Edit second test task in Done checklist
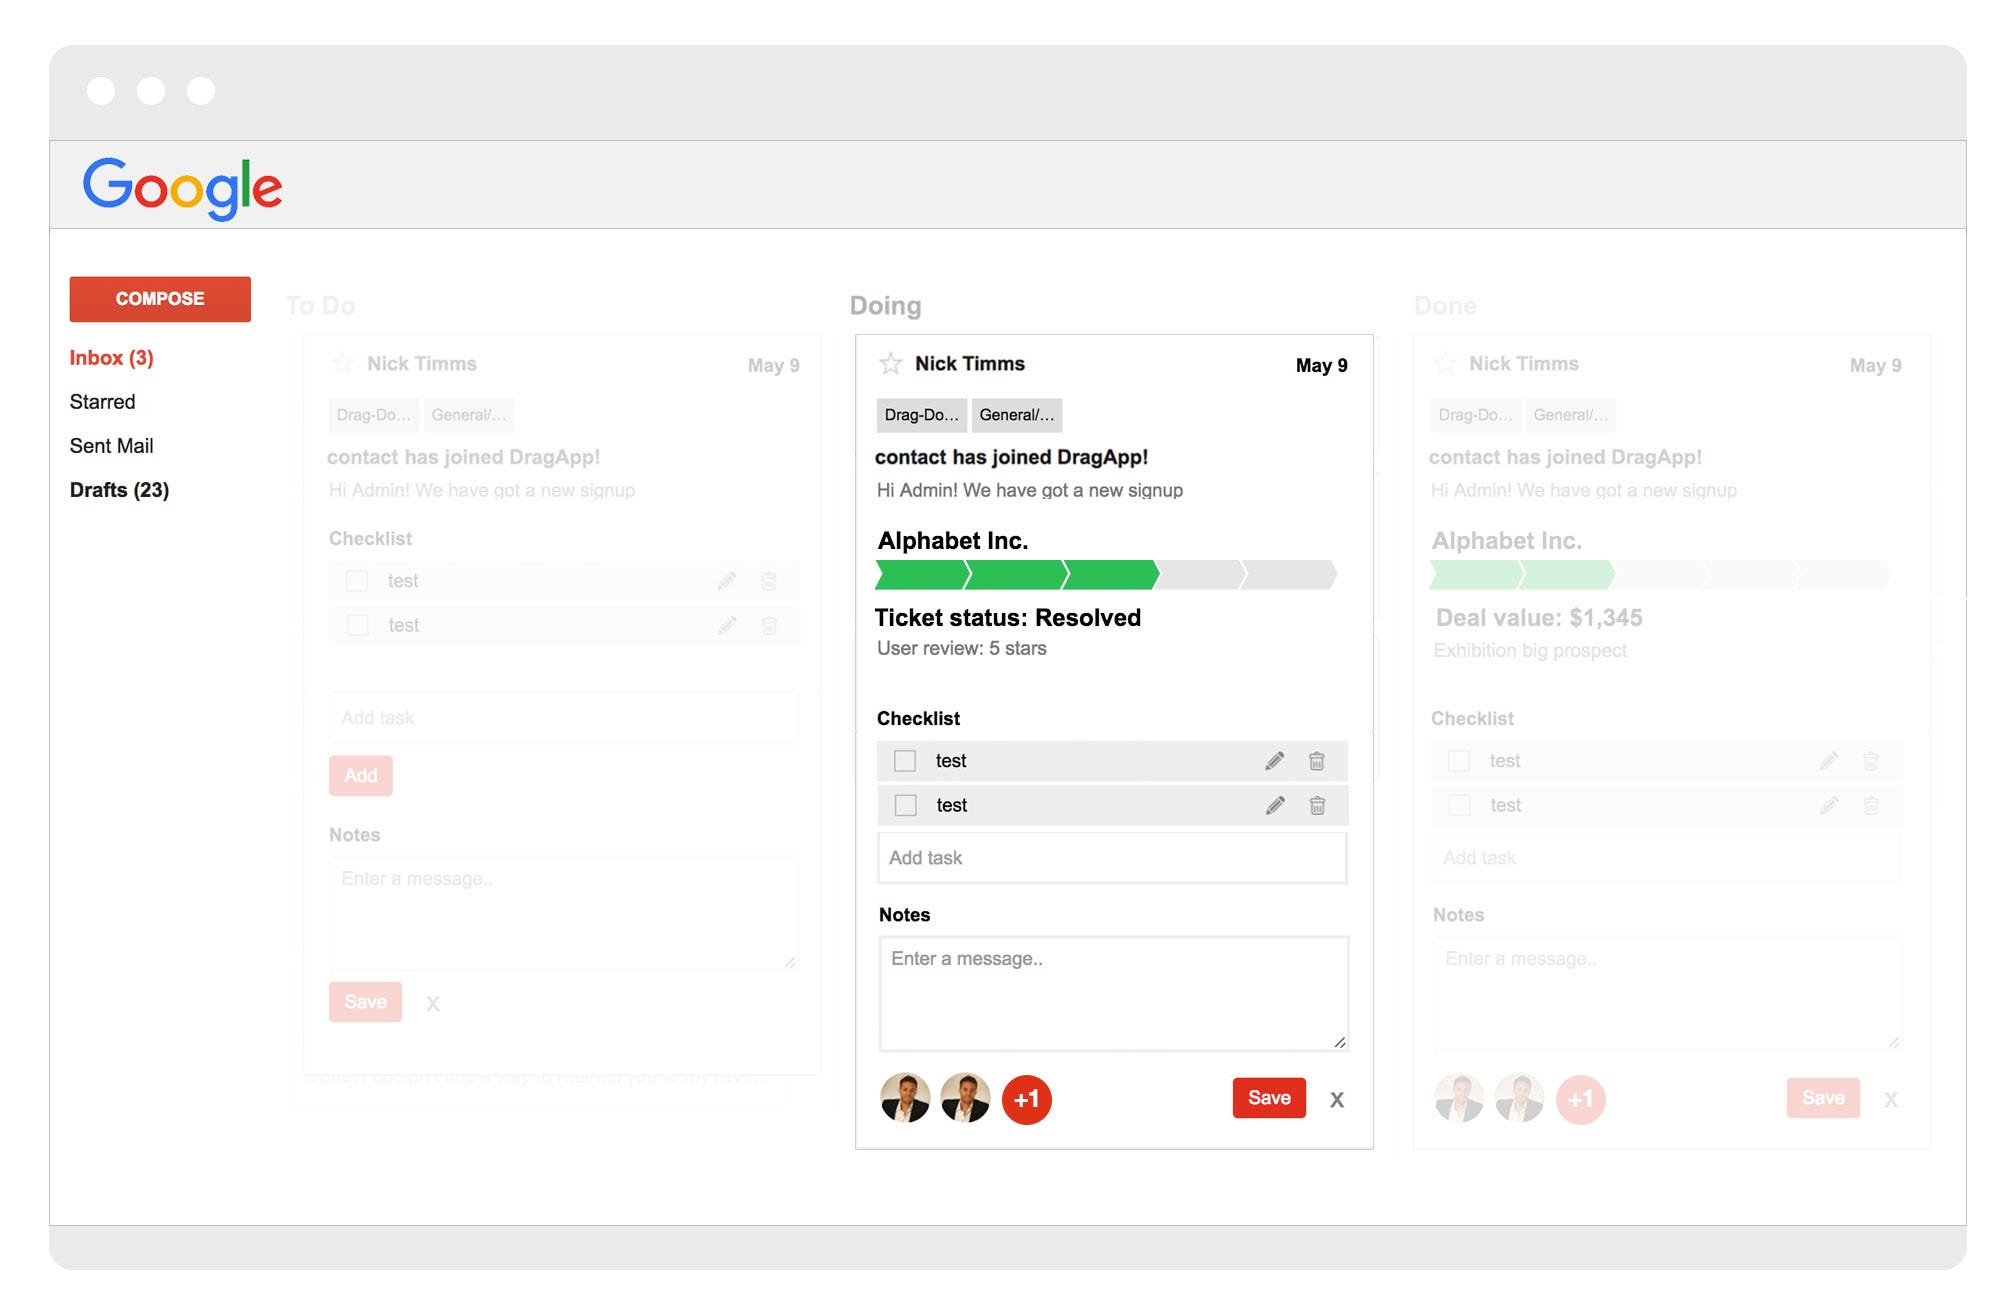Screen dimensions: 2000x1308 pos(1829,805)
